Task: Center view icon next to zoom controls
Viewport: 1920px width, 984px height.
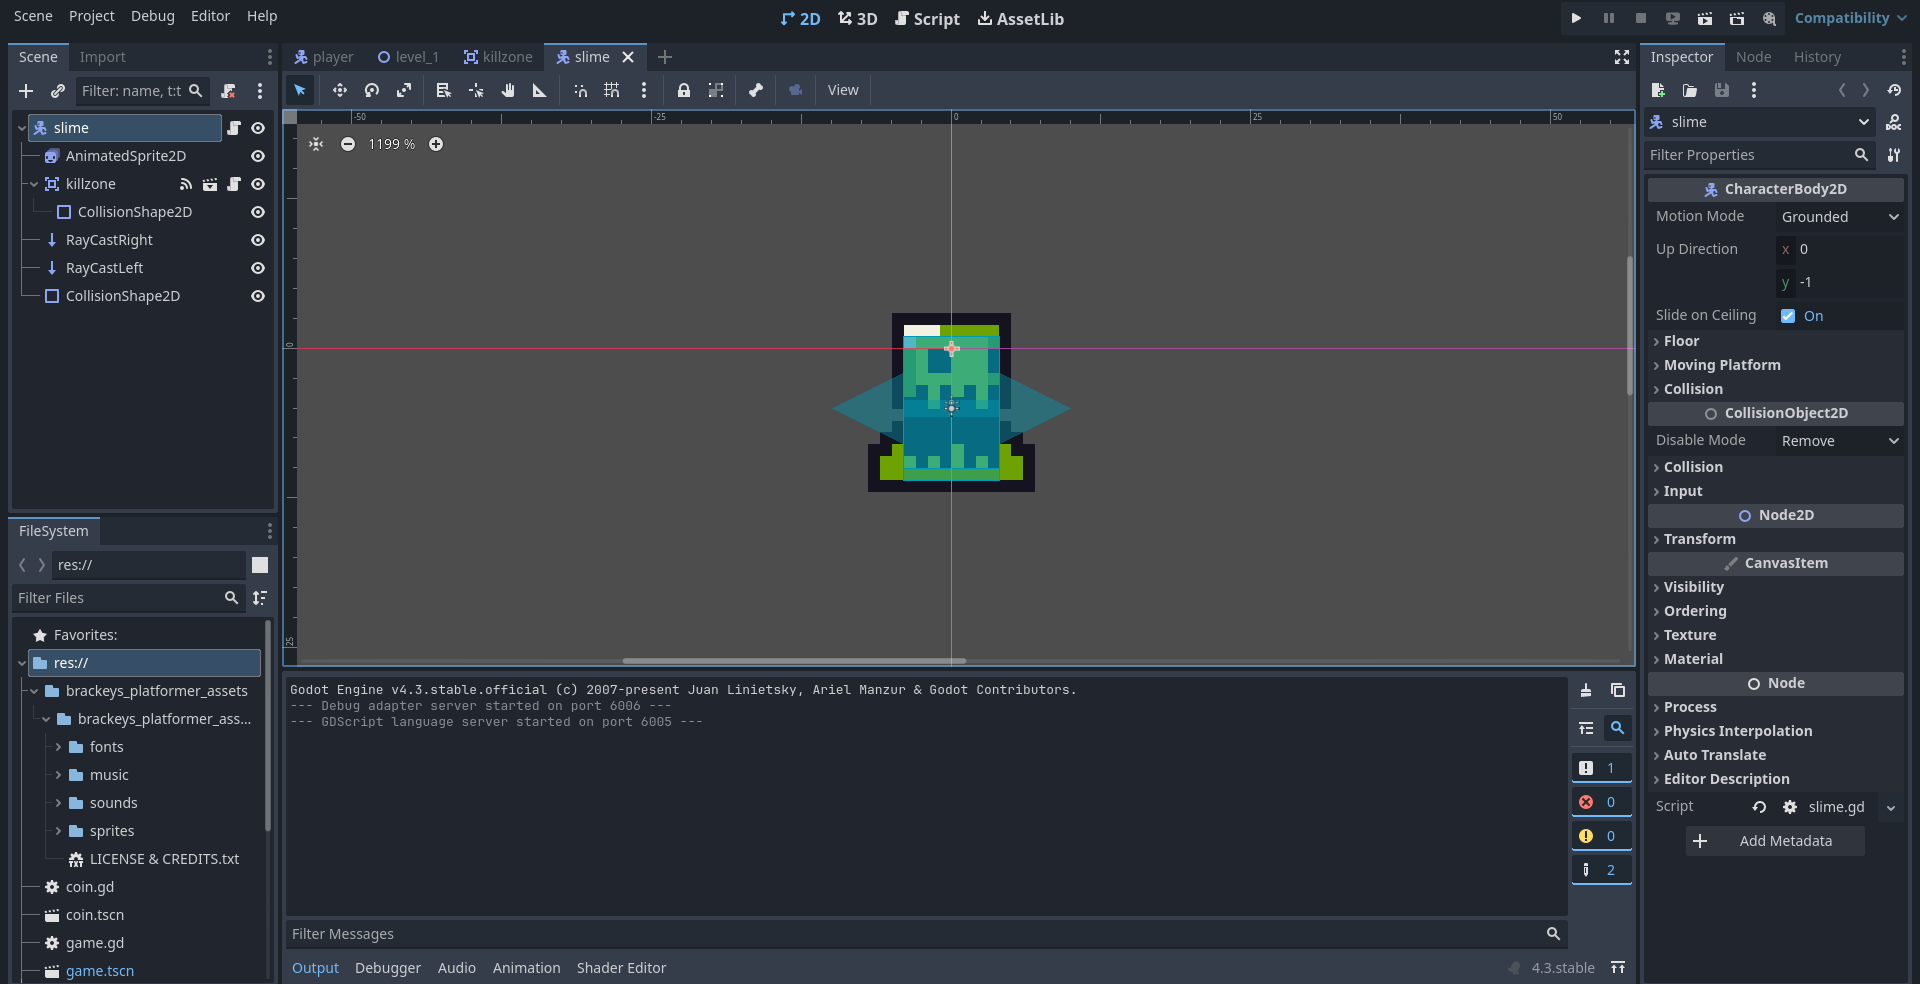Action: point(316,144)
